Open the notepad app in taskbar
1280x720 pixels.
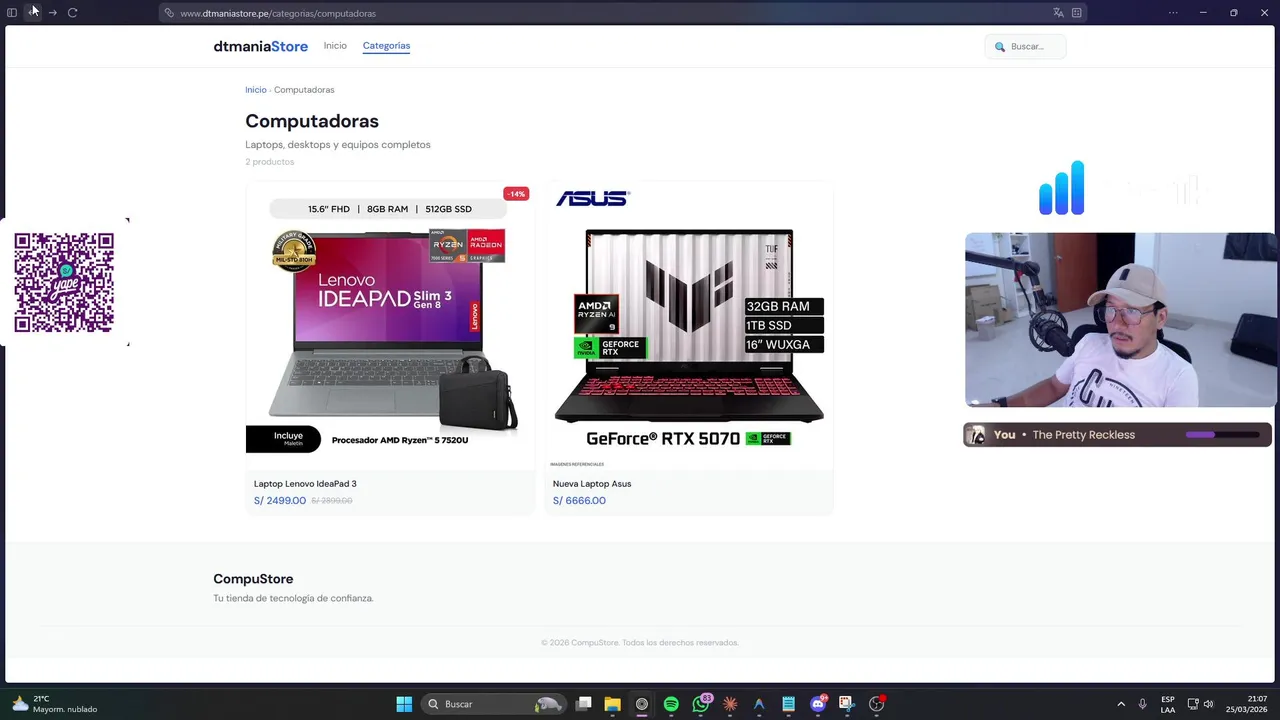(788, 704)
